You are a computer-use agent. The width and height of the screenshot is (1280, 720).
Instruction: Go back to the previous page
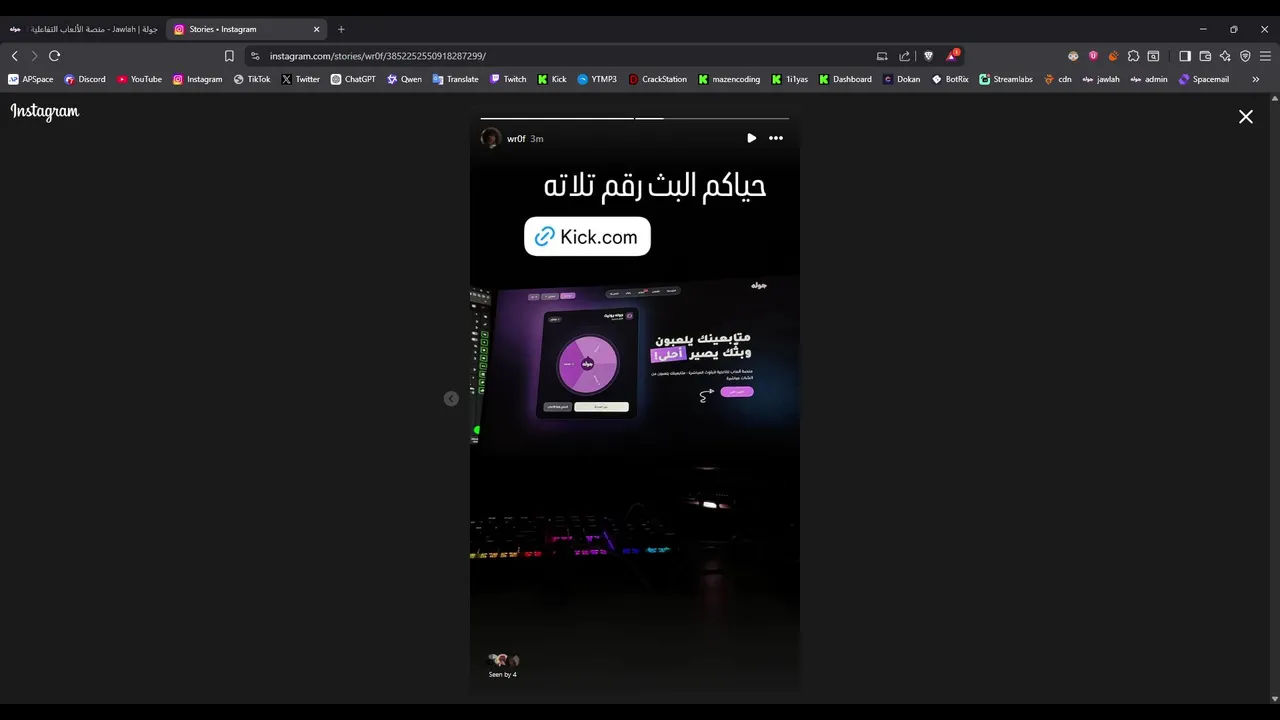coord(14,56)
